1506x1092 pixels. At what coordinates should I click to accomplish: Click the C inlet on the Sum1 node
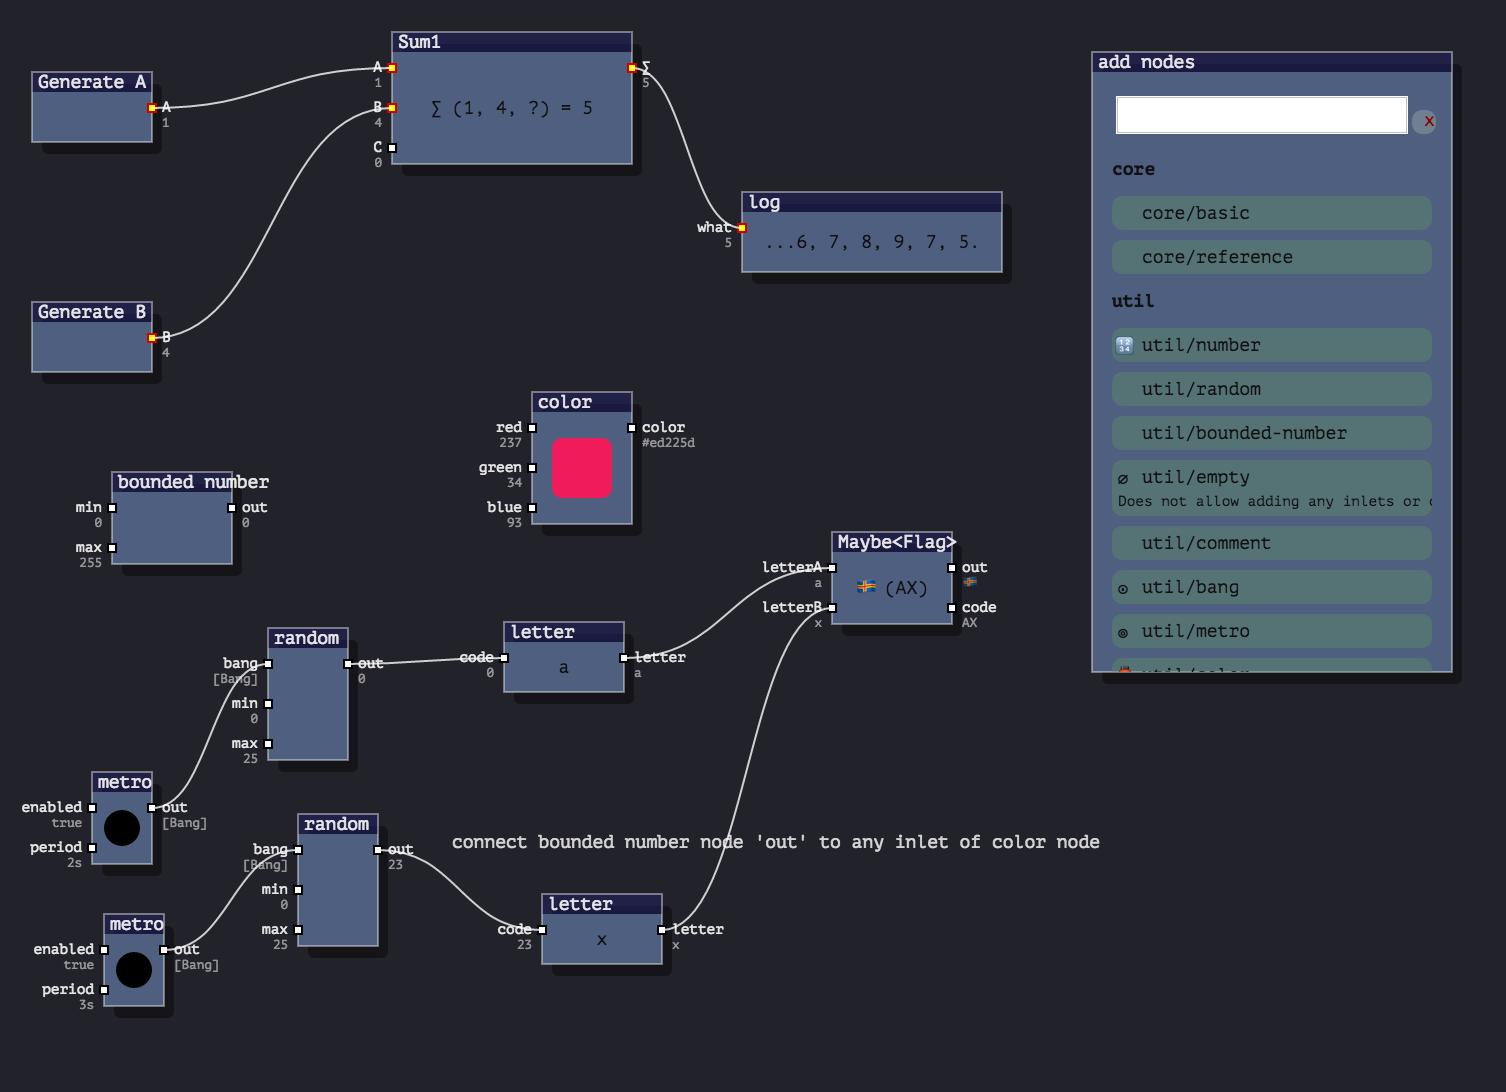tap(392, 148)
